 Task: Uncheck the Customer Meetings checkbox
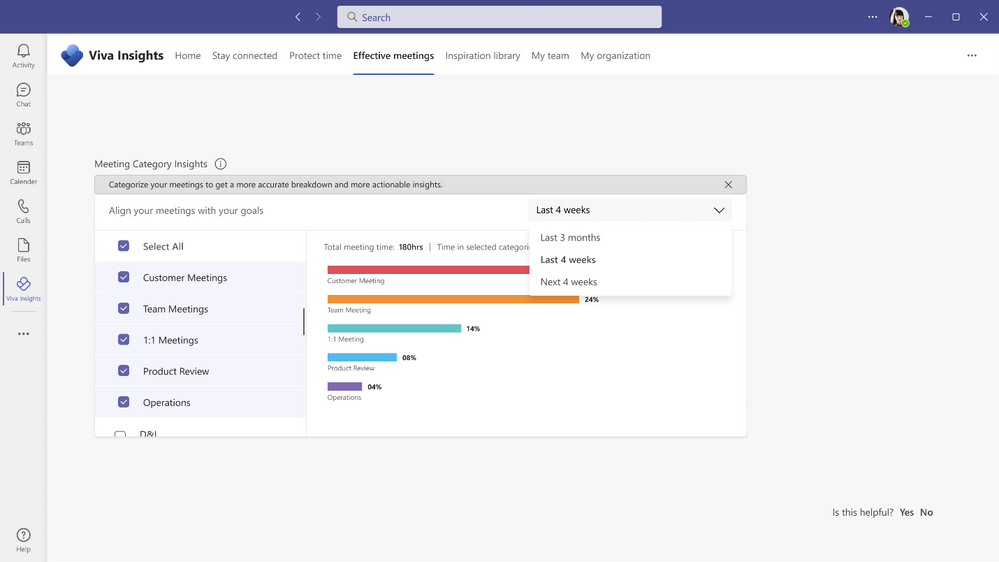(124, 278)
